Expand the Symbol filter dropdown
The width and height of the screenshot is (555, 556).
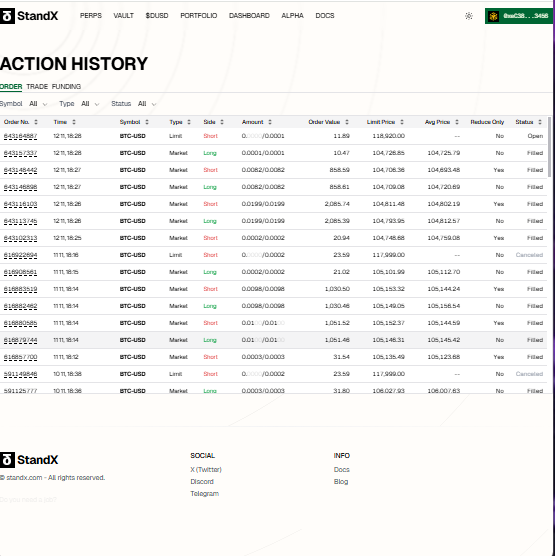[38, 104]
